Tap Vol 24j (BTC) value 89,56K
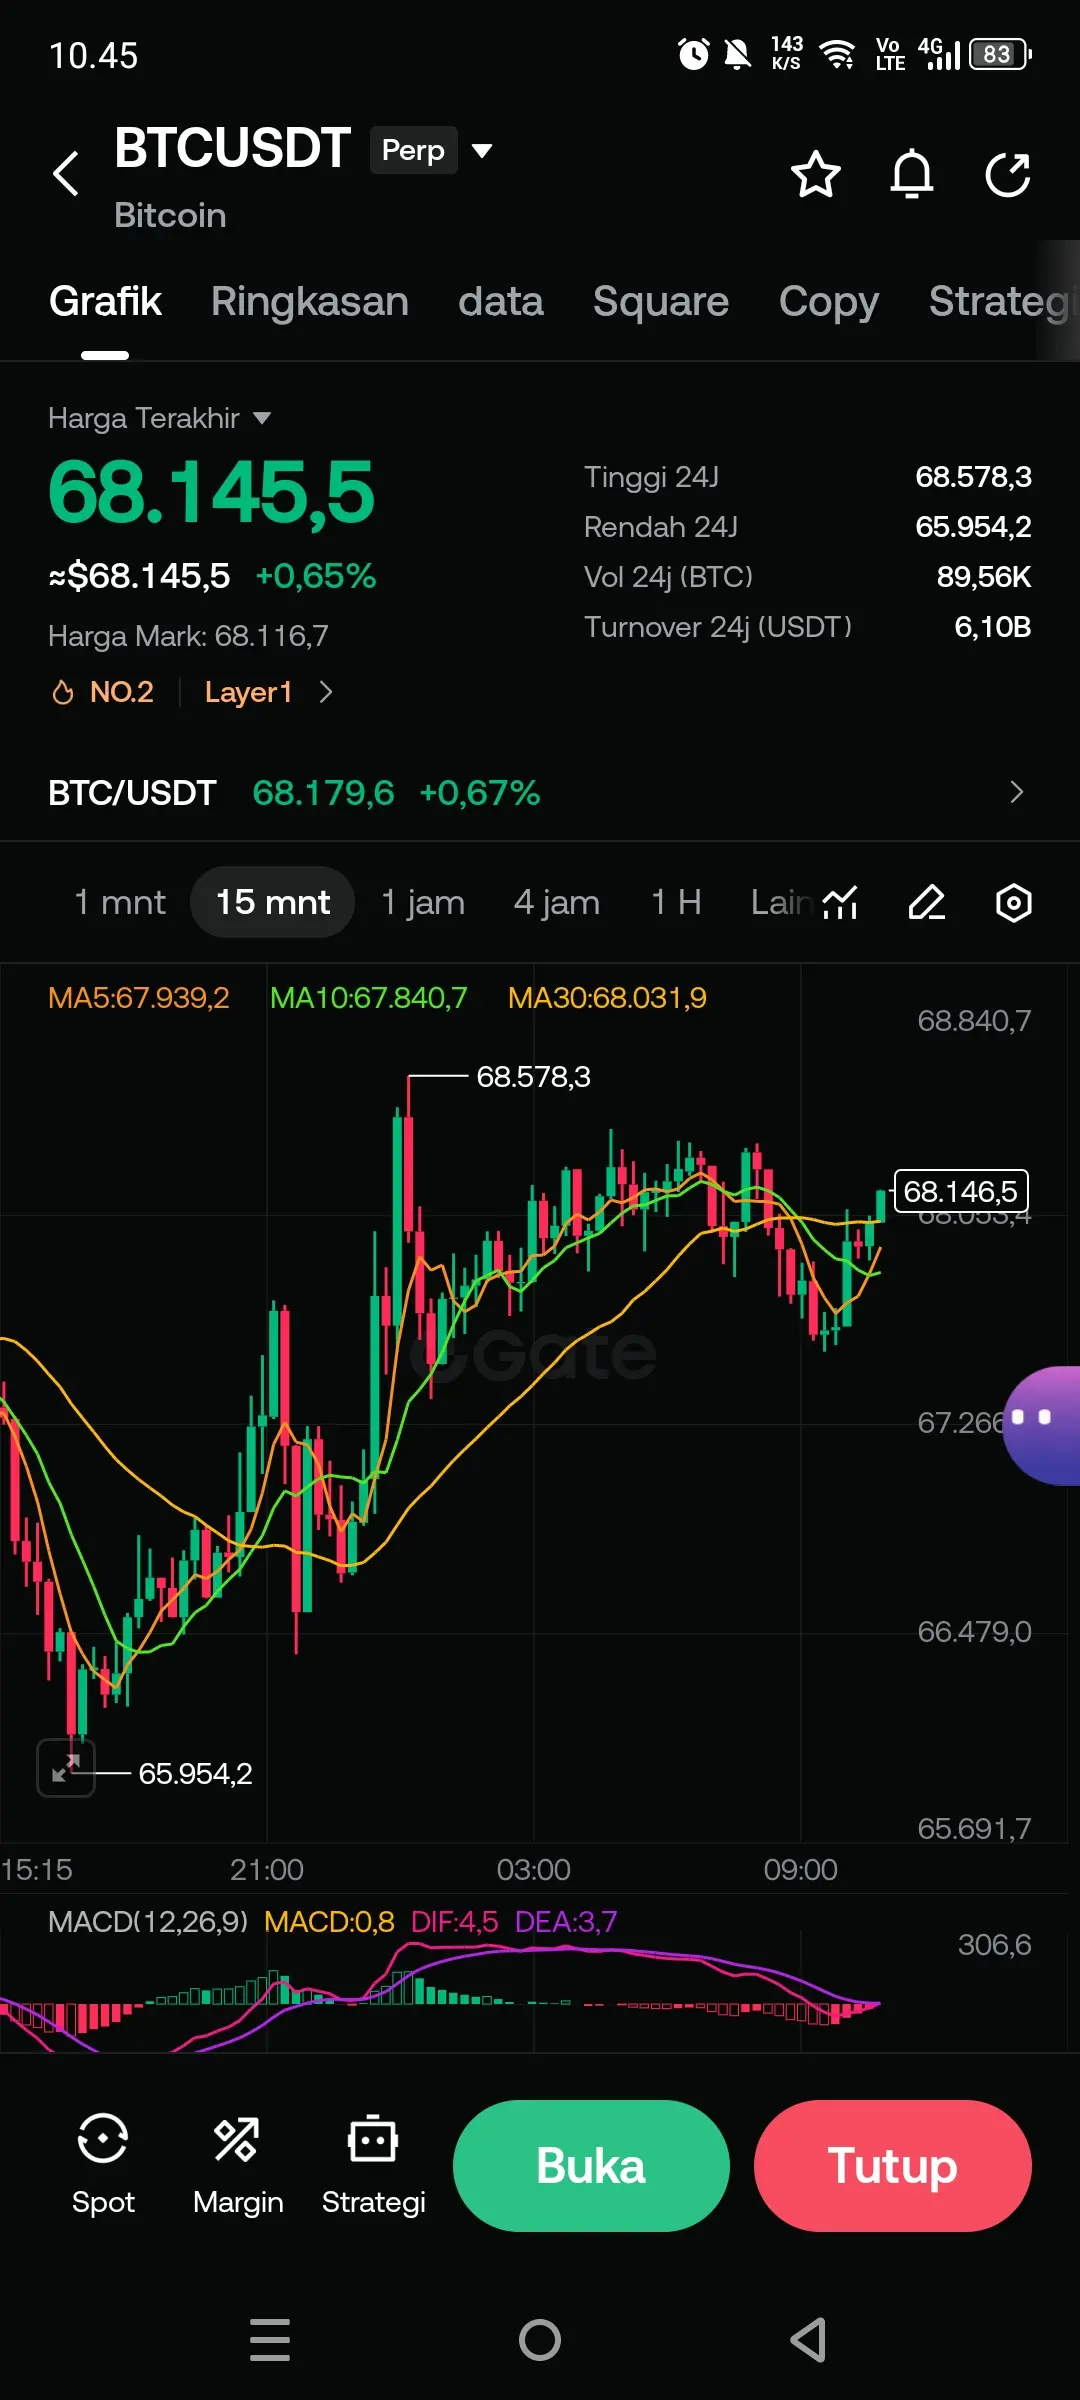This screenshot has width=1080, height=2400. point(984,577)
